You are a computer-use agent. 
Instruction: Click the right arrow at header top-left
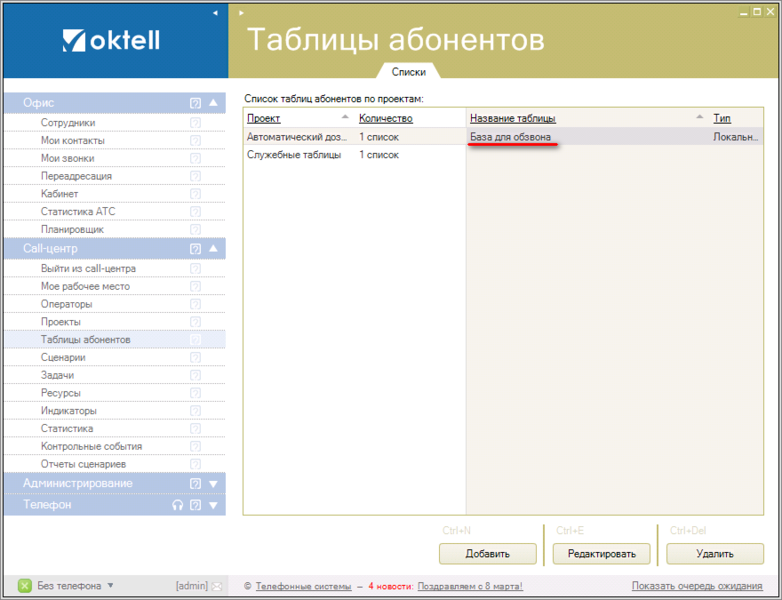point(241,13)
